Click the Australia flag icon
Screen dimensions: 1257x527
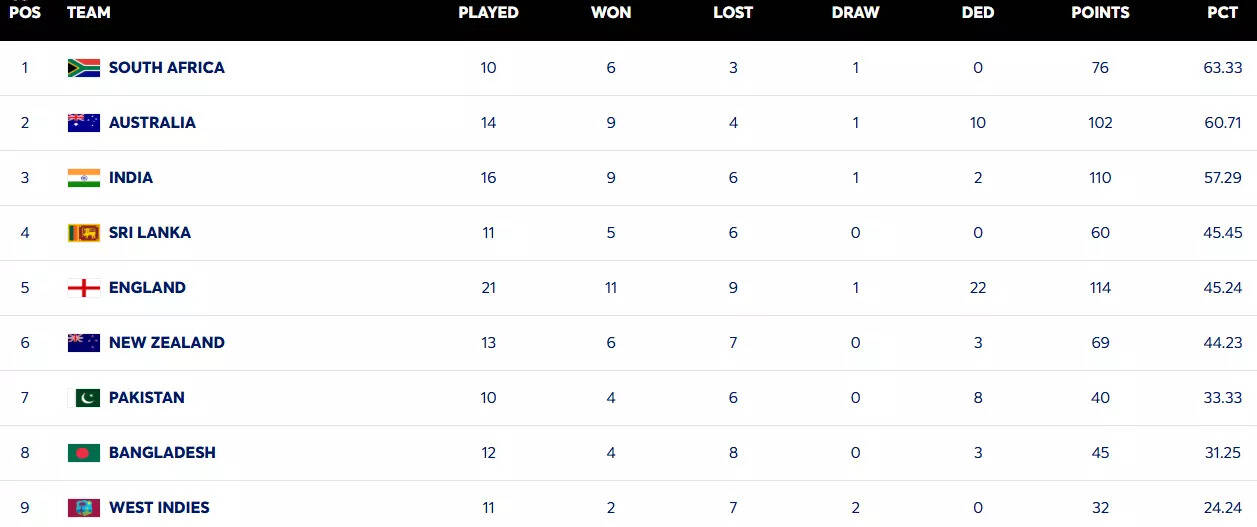coord(84,123)
